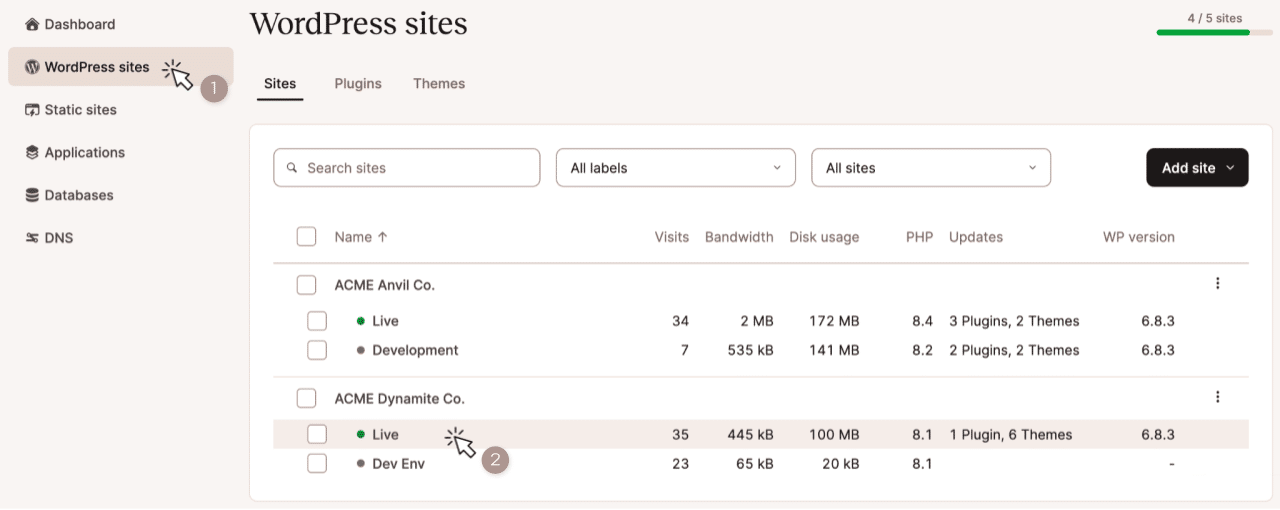The image size is (1280, 510).
Task: Toggle the select-all checkbox in table header
Action: [x=306, y=237]
